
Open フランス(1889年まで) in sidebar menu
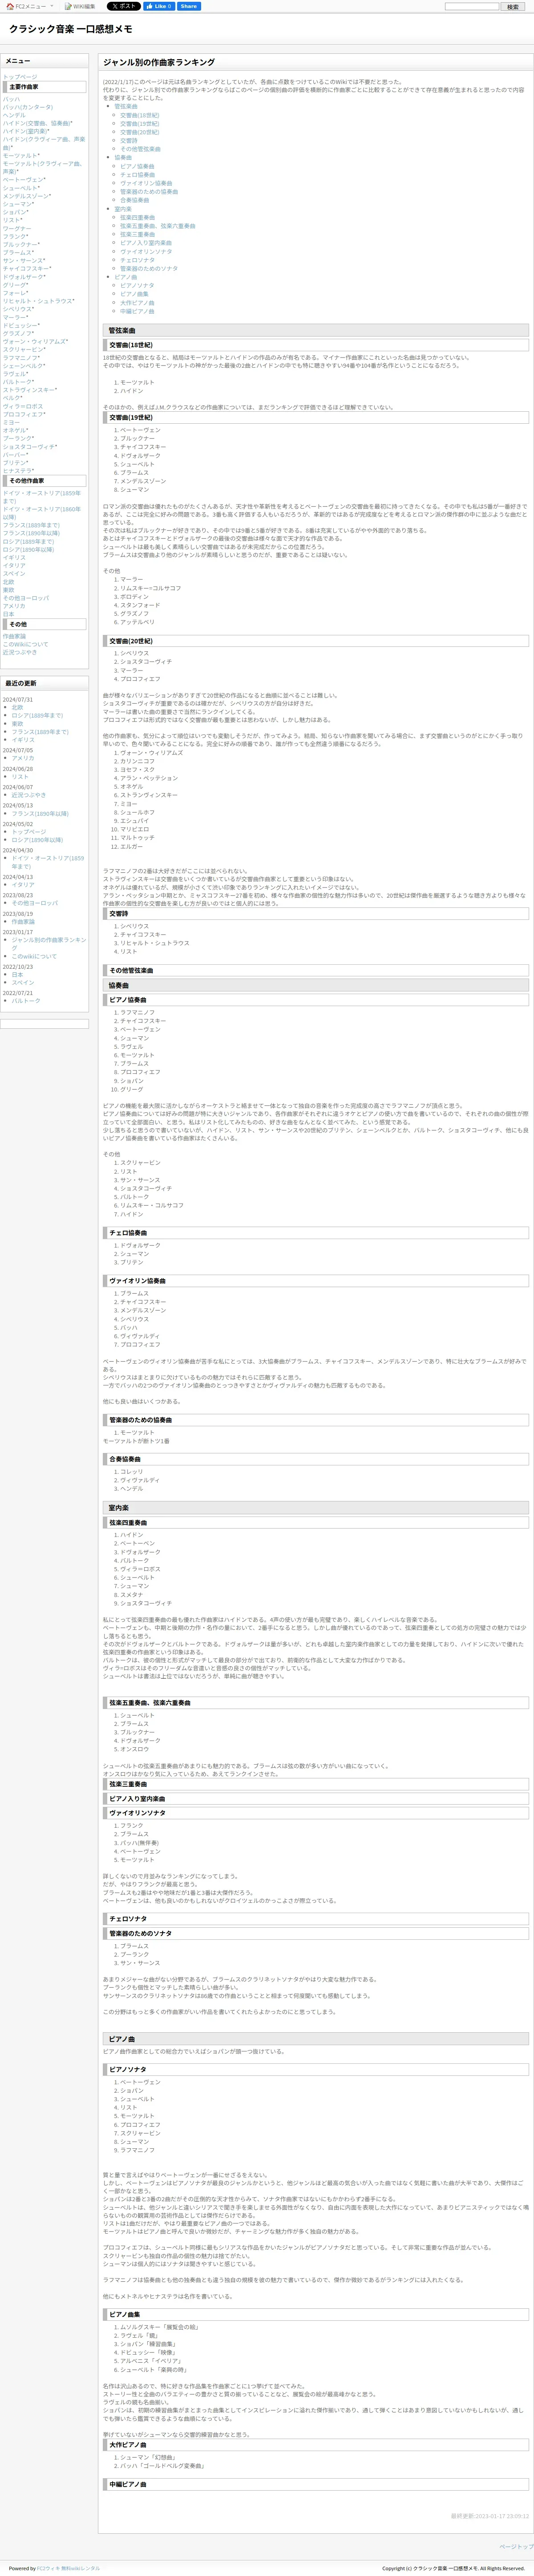tap(31, 525)
